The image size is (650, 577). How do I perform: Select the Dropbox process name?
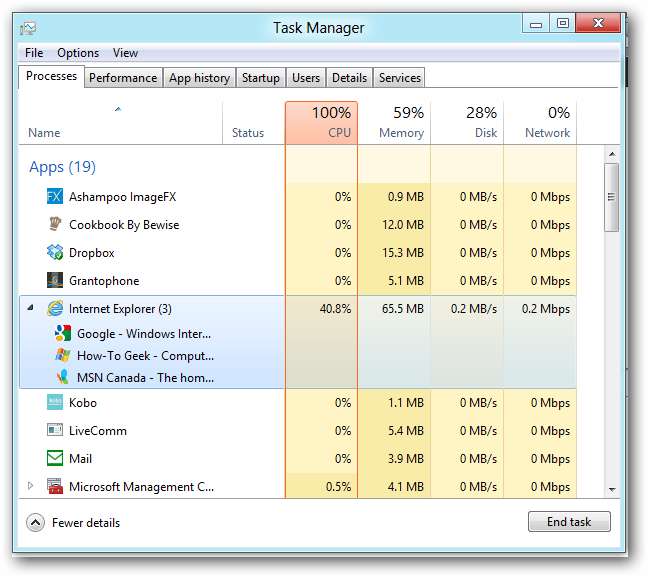[92, 253]
